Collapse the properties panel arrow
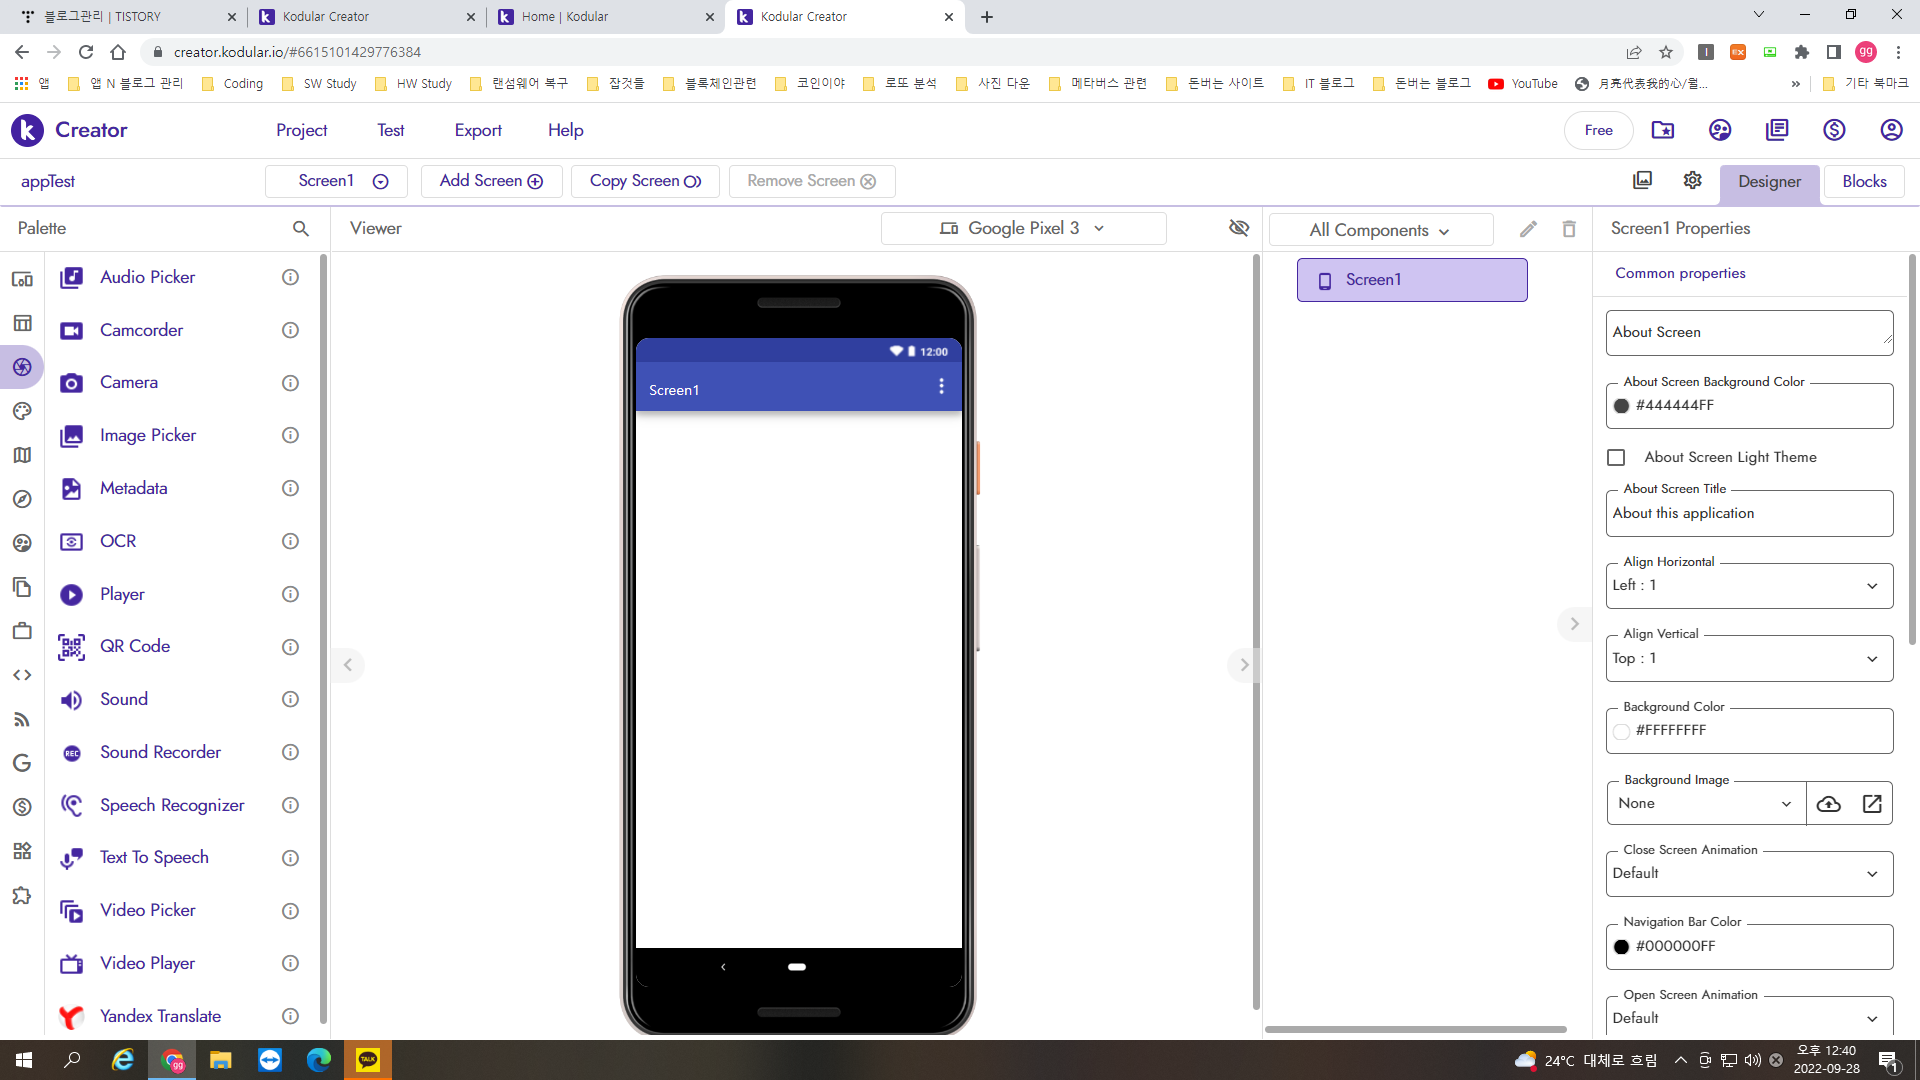Screen dimensions: 1920x1080 1574,624
